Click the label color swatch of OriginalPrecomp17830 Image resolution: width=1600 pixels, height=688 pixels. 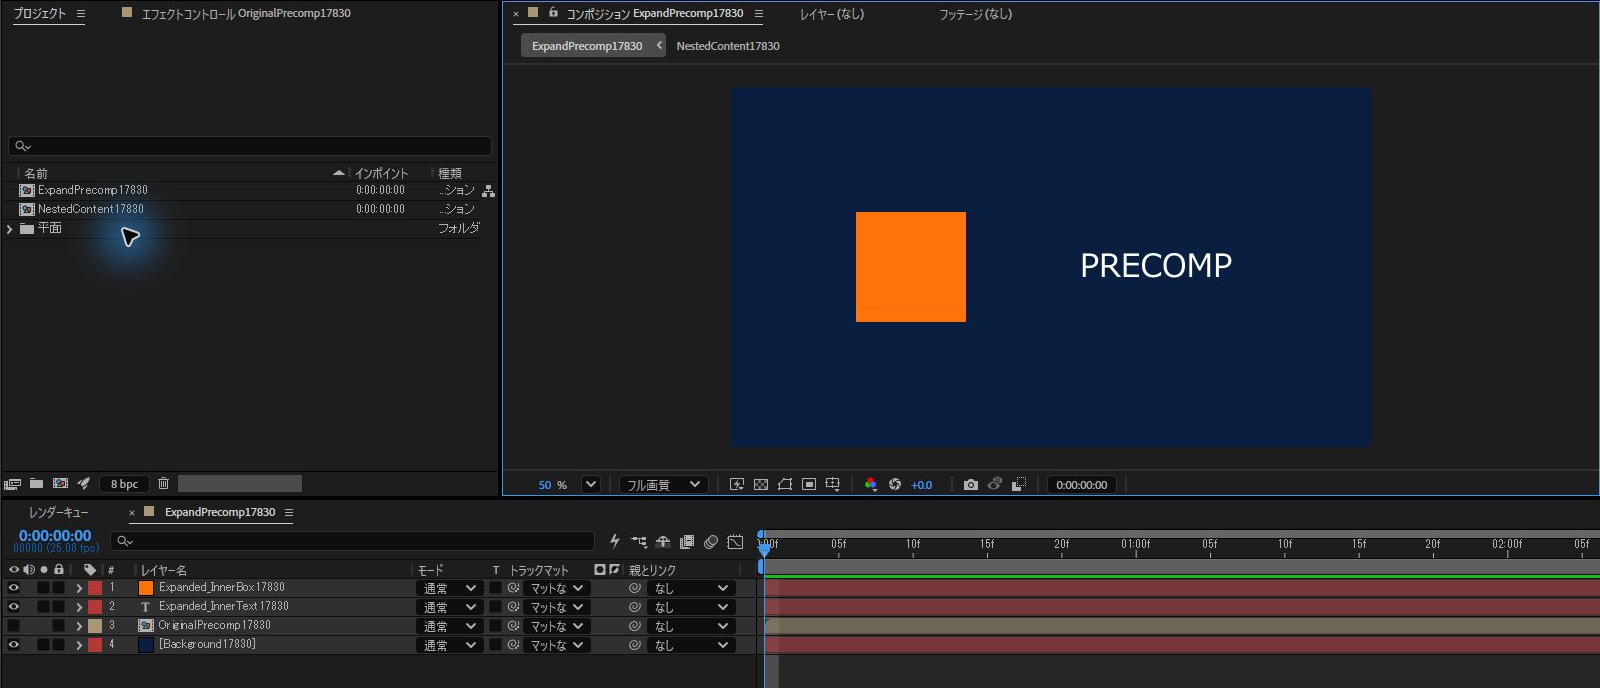[95, 626]
